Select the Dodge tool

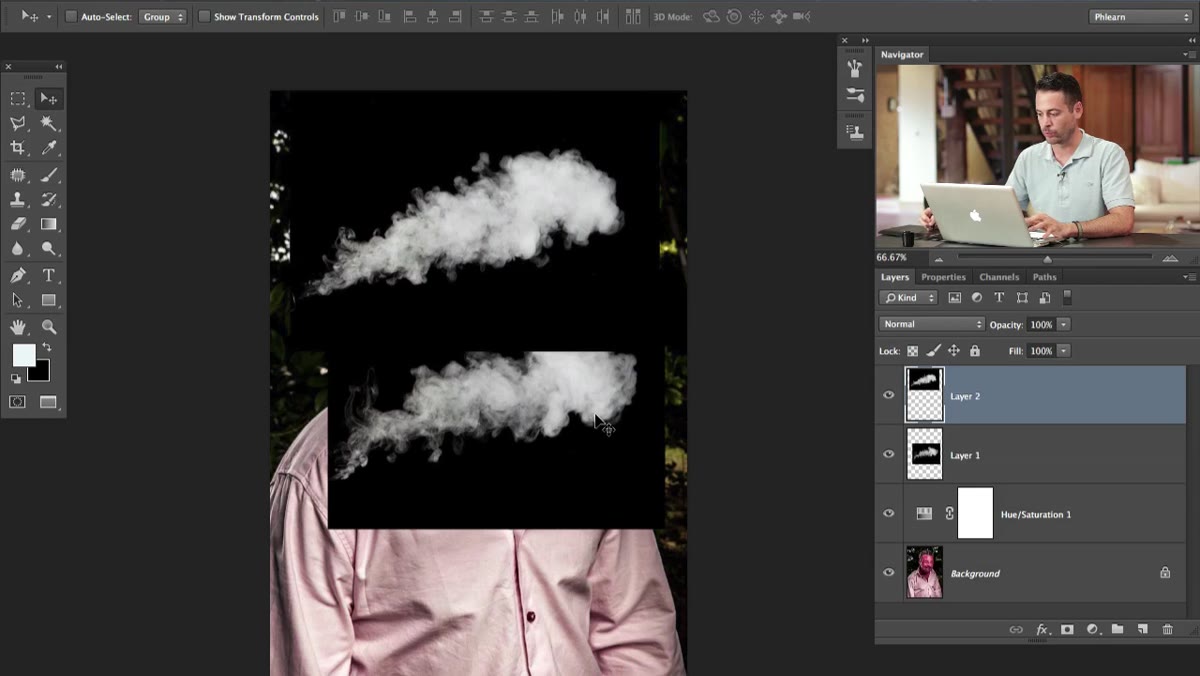[48, 249]
